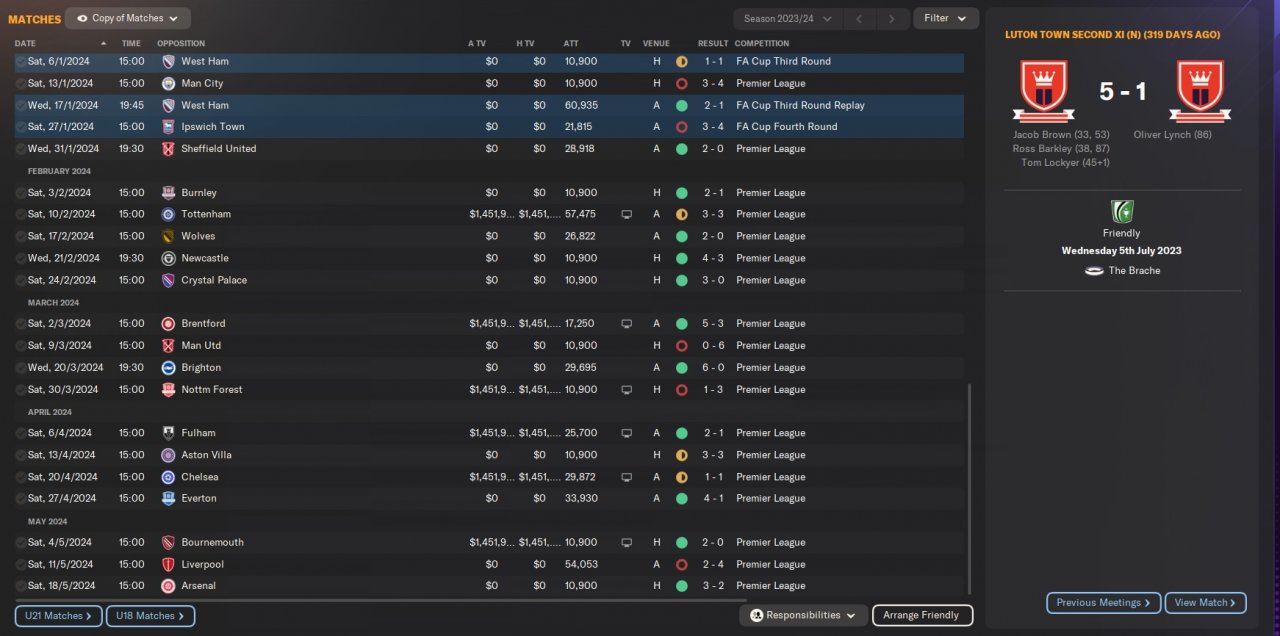1280x636 pixels.
Task: Open U21 Matches
Action: click(58, 616)
